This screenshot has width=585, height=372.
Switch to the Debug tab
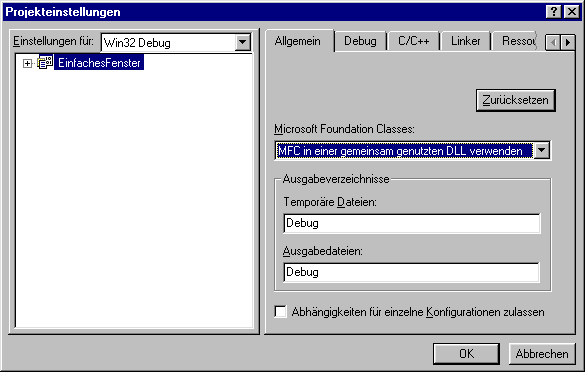point(360,41)
